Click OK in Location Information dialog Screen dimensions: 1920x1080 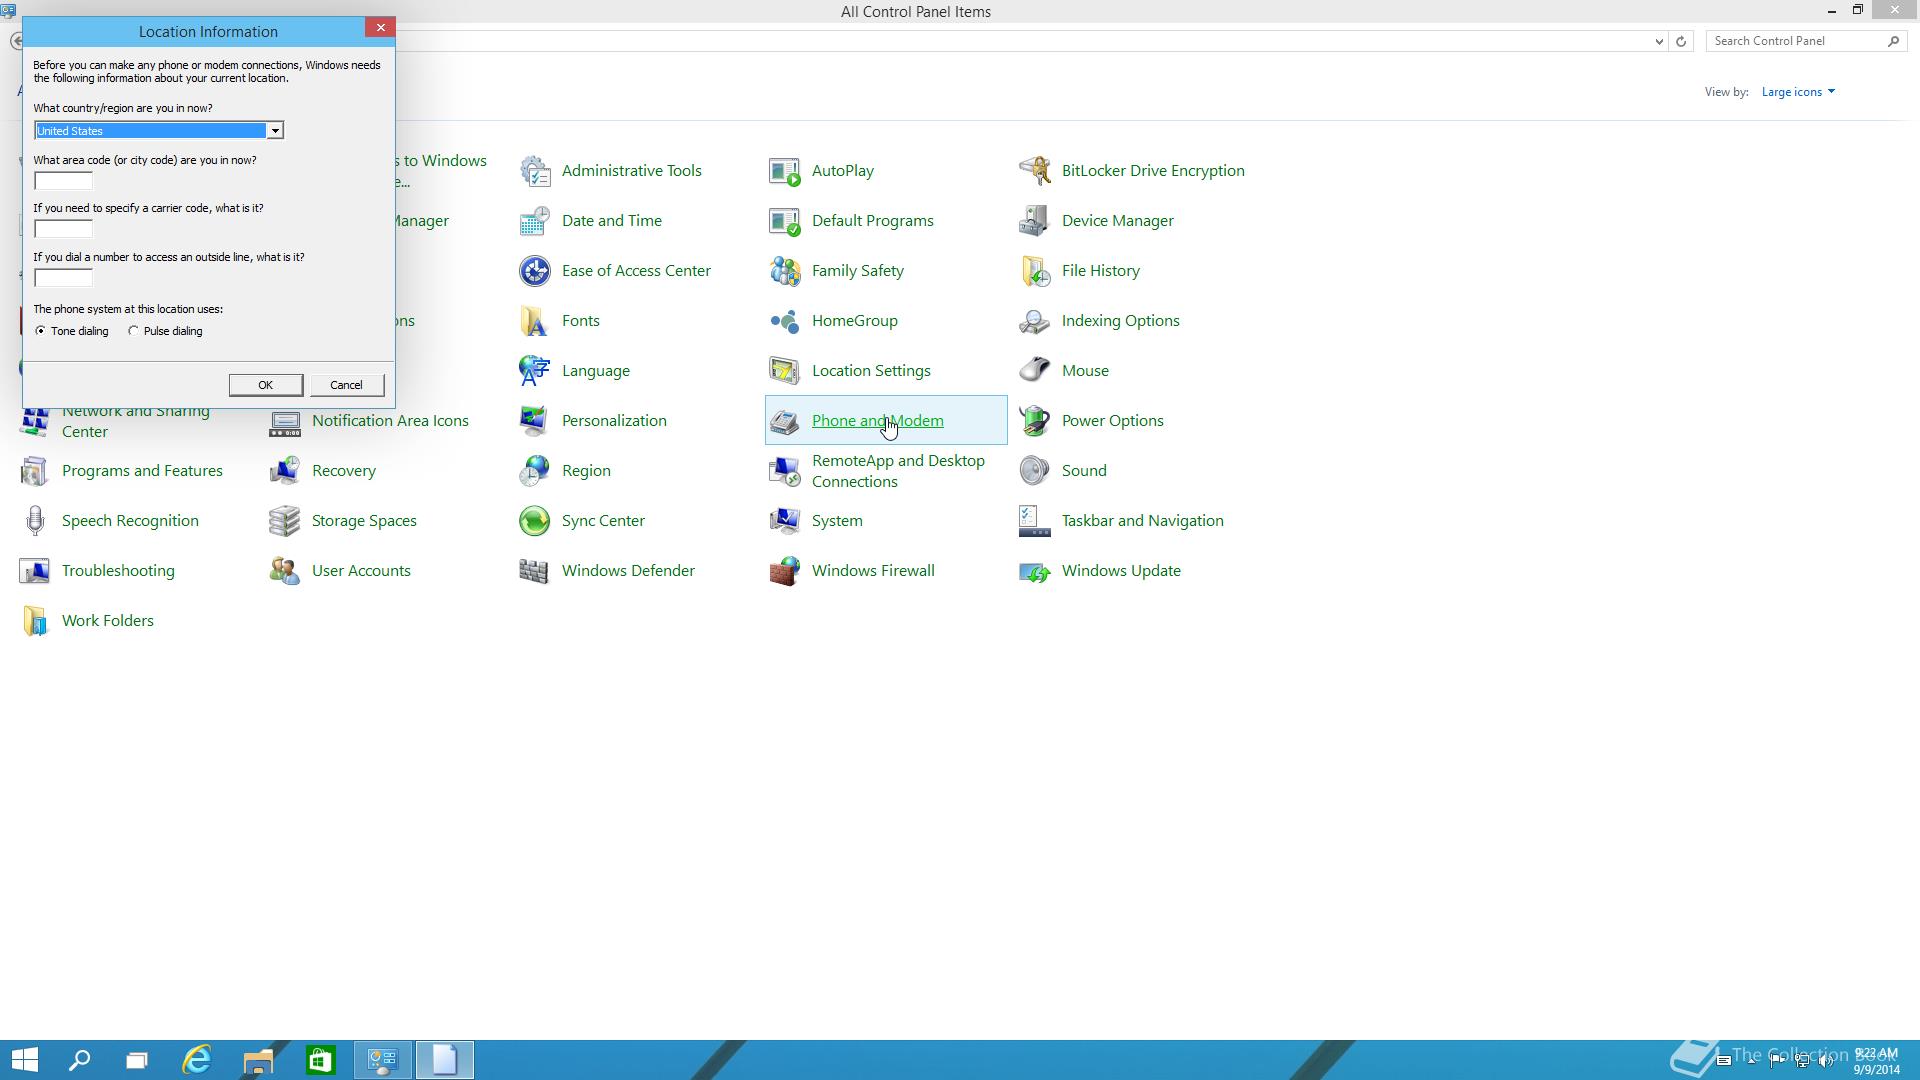point(265,385)
